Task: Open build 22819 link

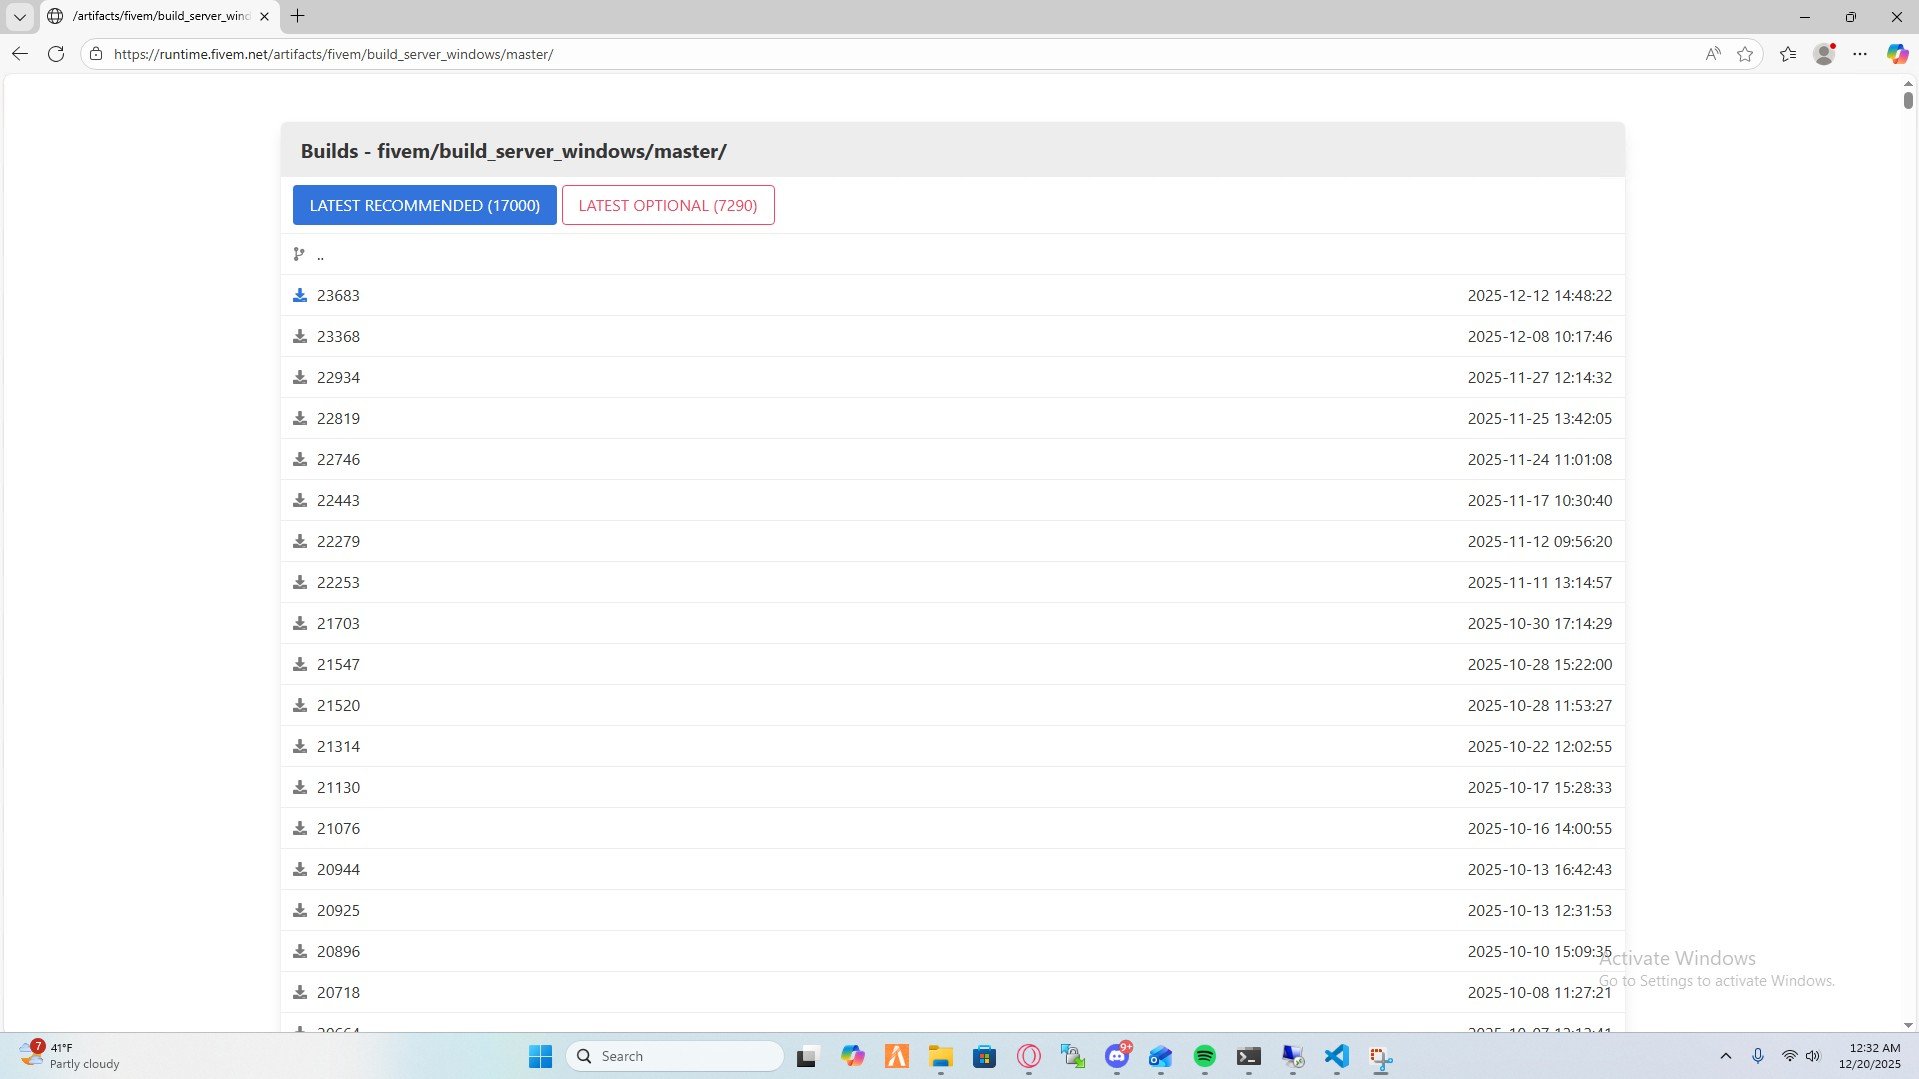Action: (338, 418)
